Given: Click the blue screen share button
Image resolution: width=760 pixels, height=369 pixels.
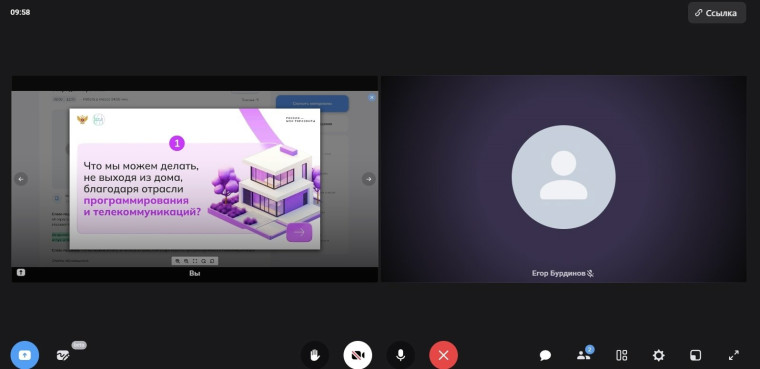Looking at the screenshot, I should (24, 355).
